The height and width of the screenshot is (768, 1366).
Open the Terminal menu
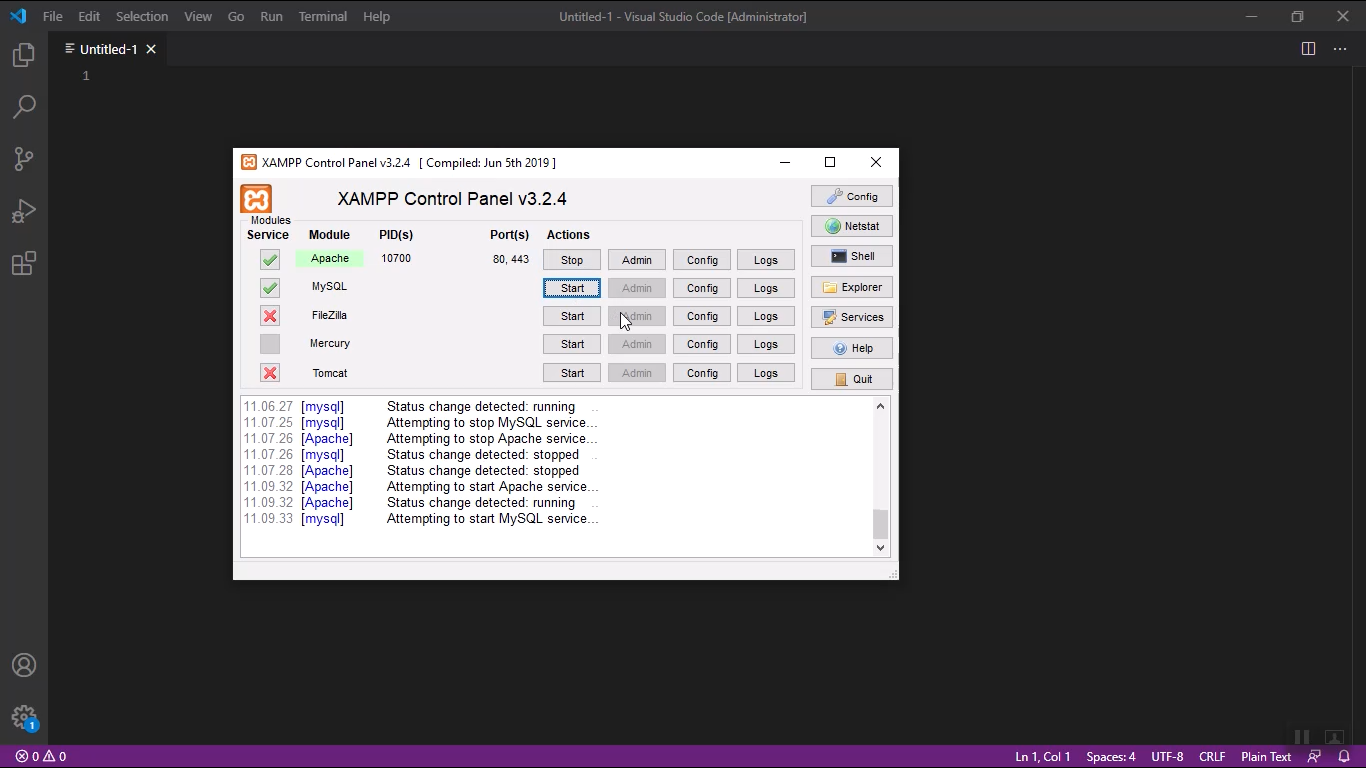click(323, 16)
